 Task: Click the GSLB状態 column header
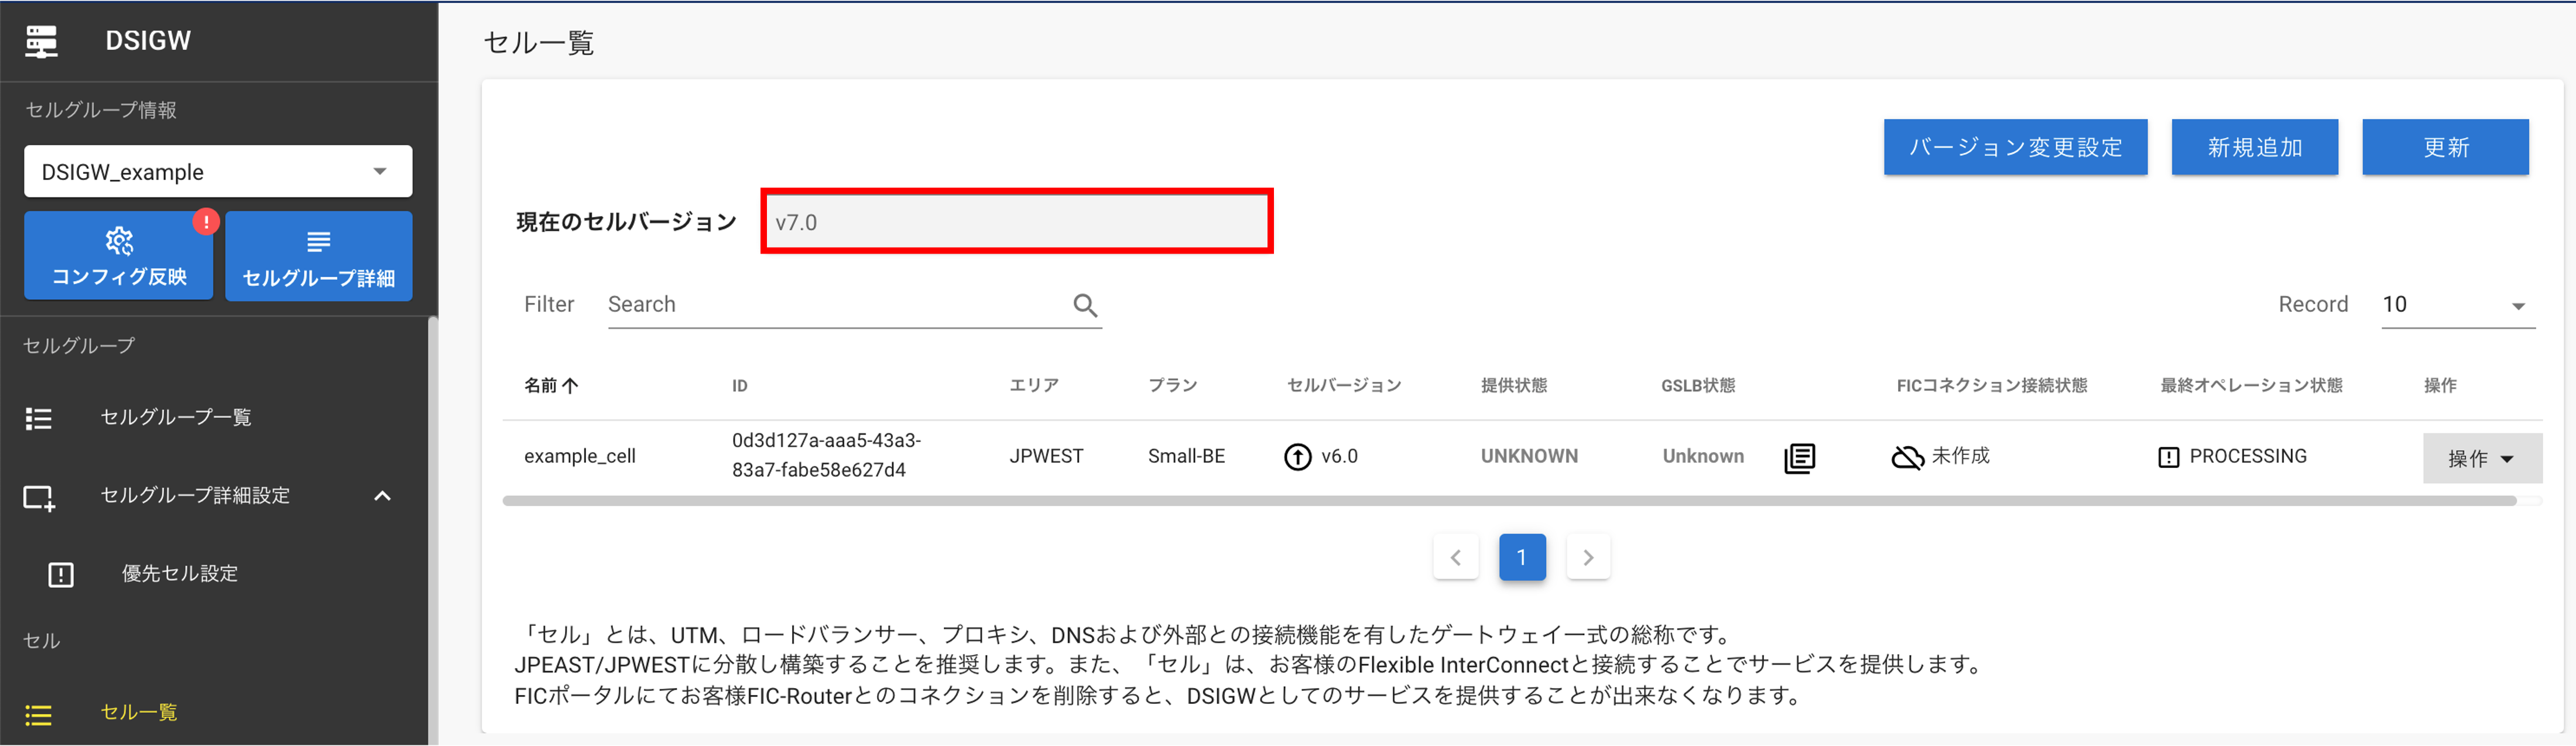click(1698, 385)
